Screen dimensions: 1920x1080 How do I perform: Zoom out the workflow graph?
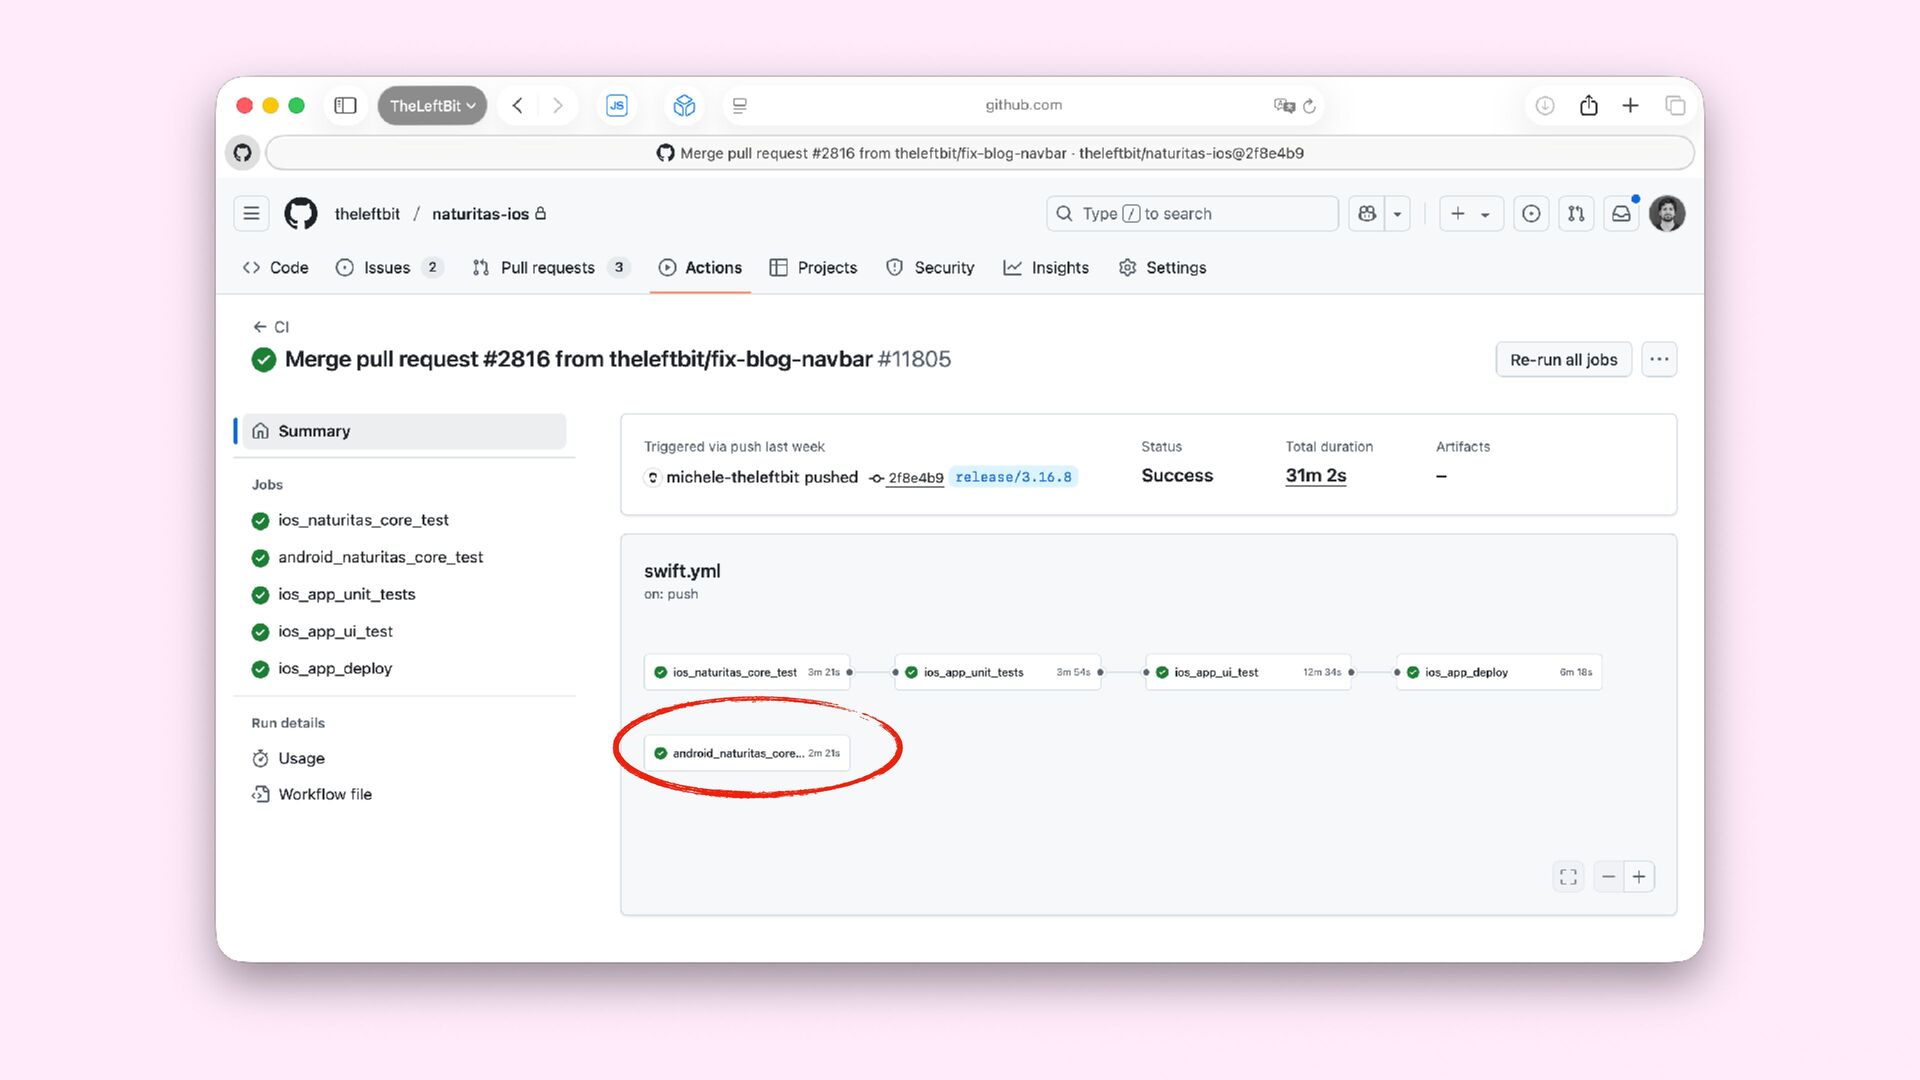tap(1608, 877)
